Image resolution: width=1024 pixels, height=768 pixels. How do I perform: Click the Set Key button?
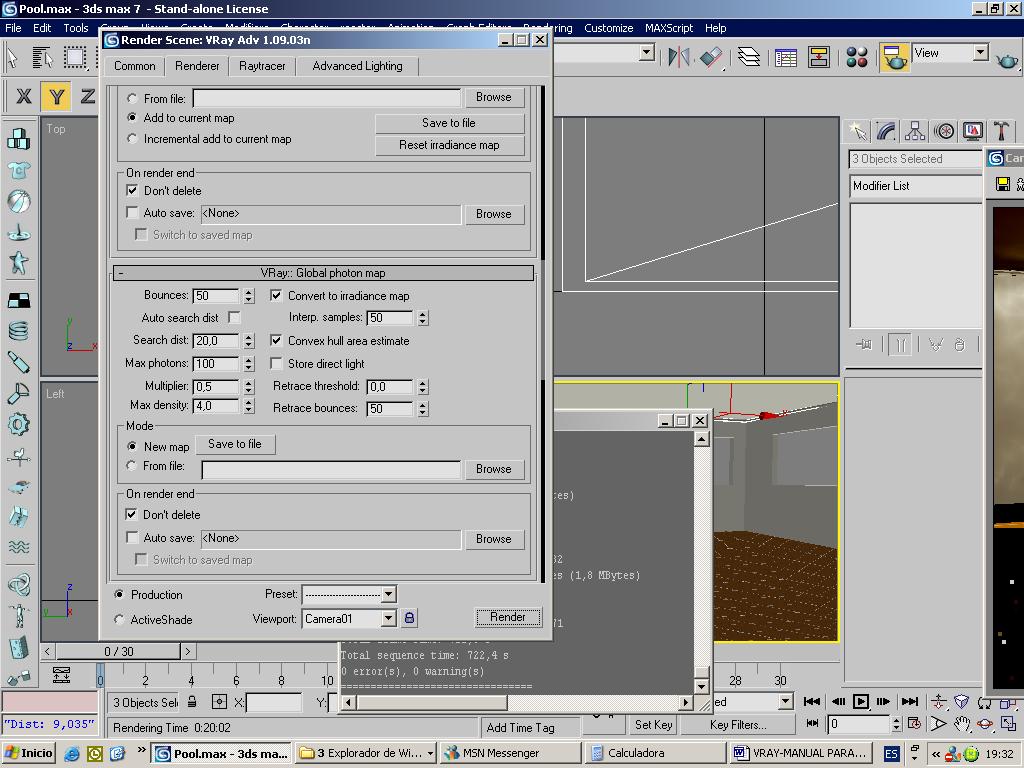[654, 725]
